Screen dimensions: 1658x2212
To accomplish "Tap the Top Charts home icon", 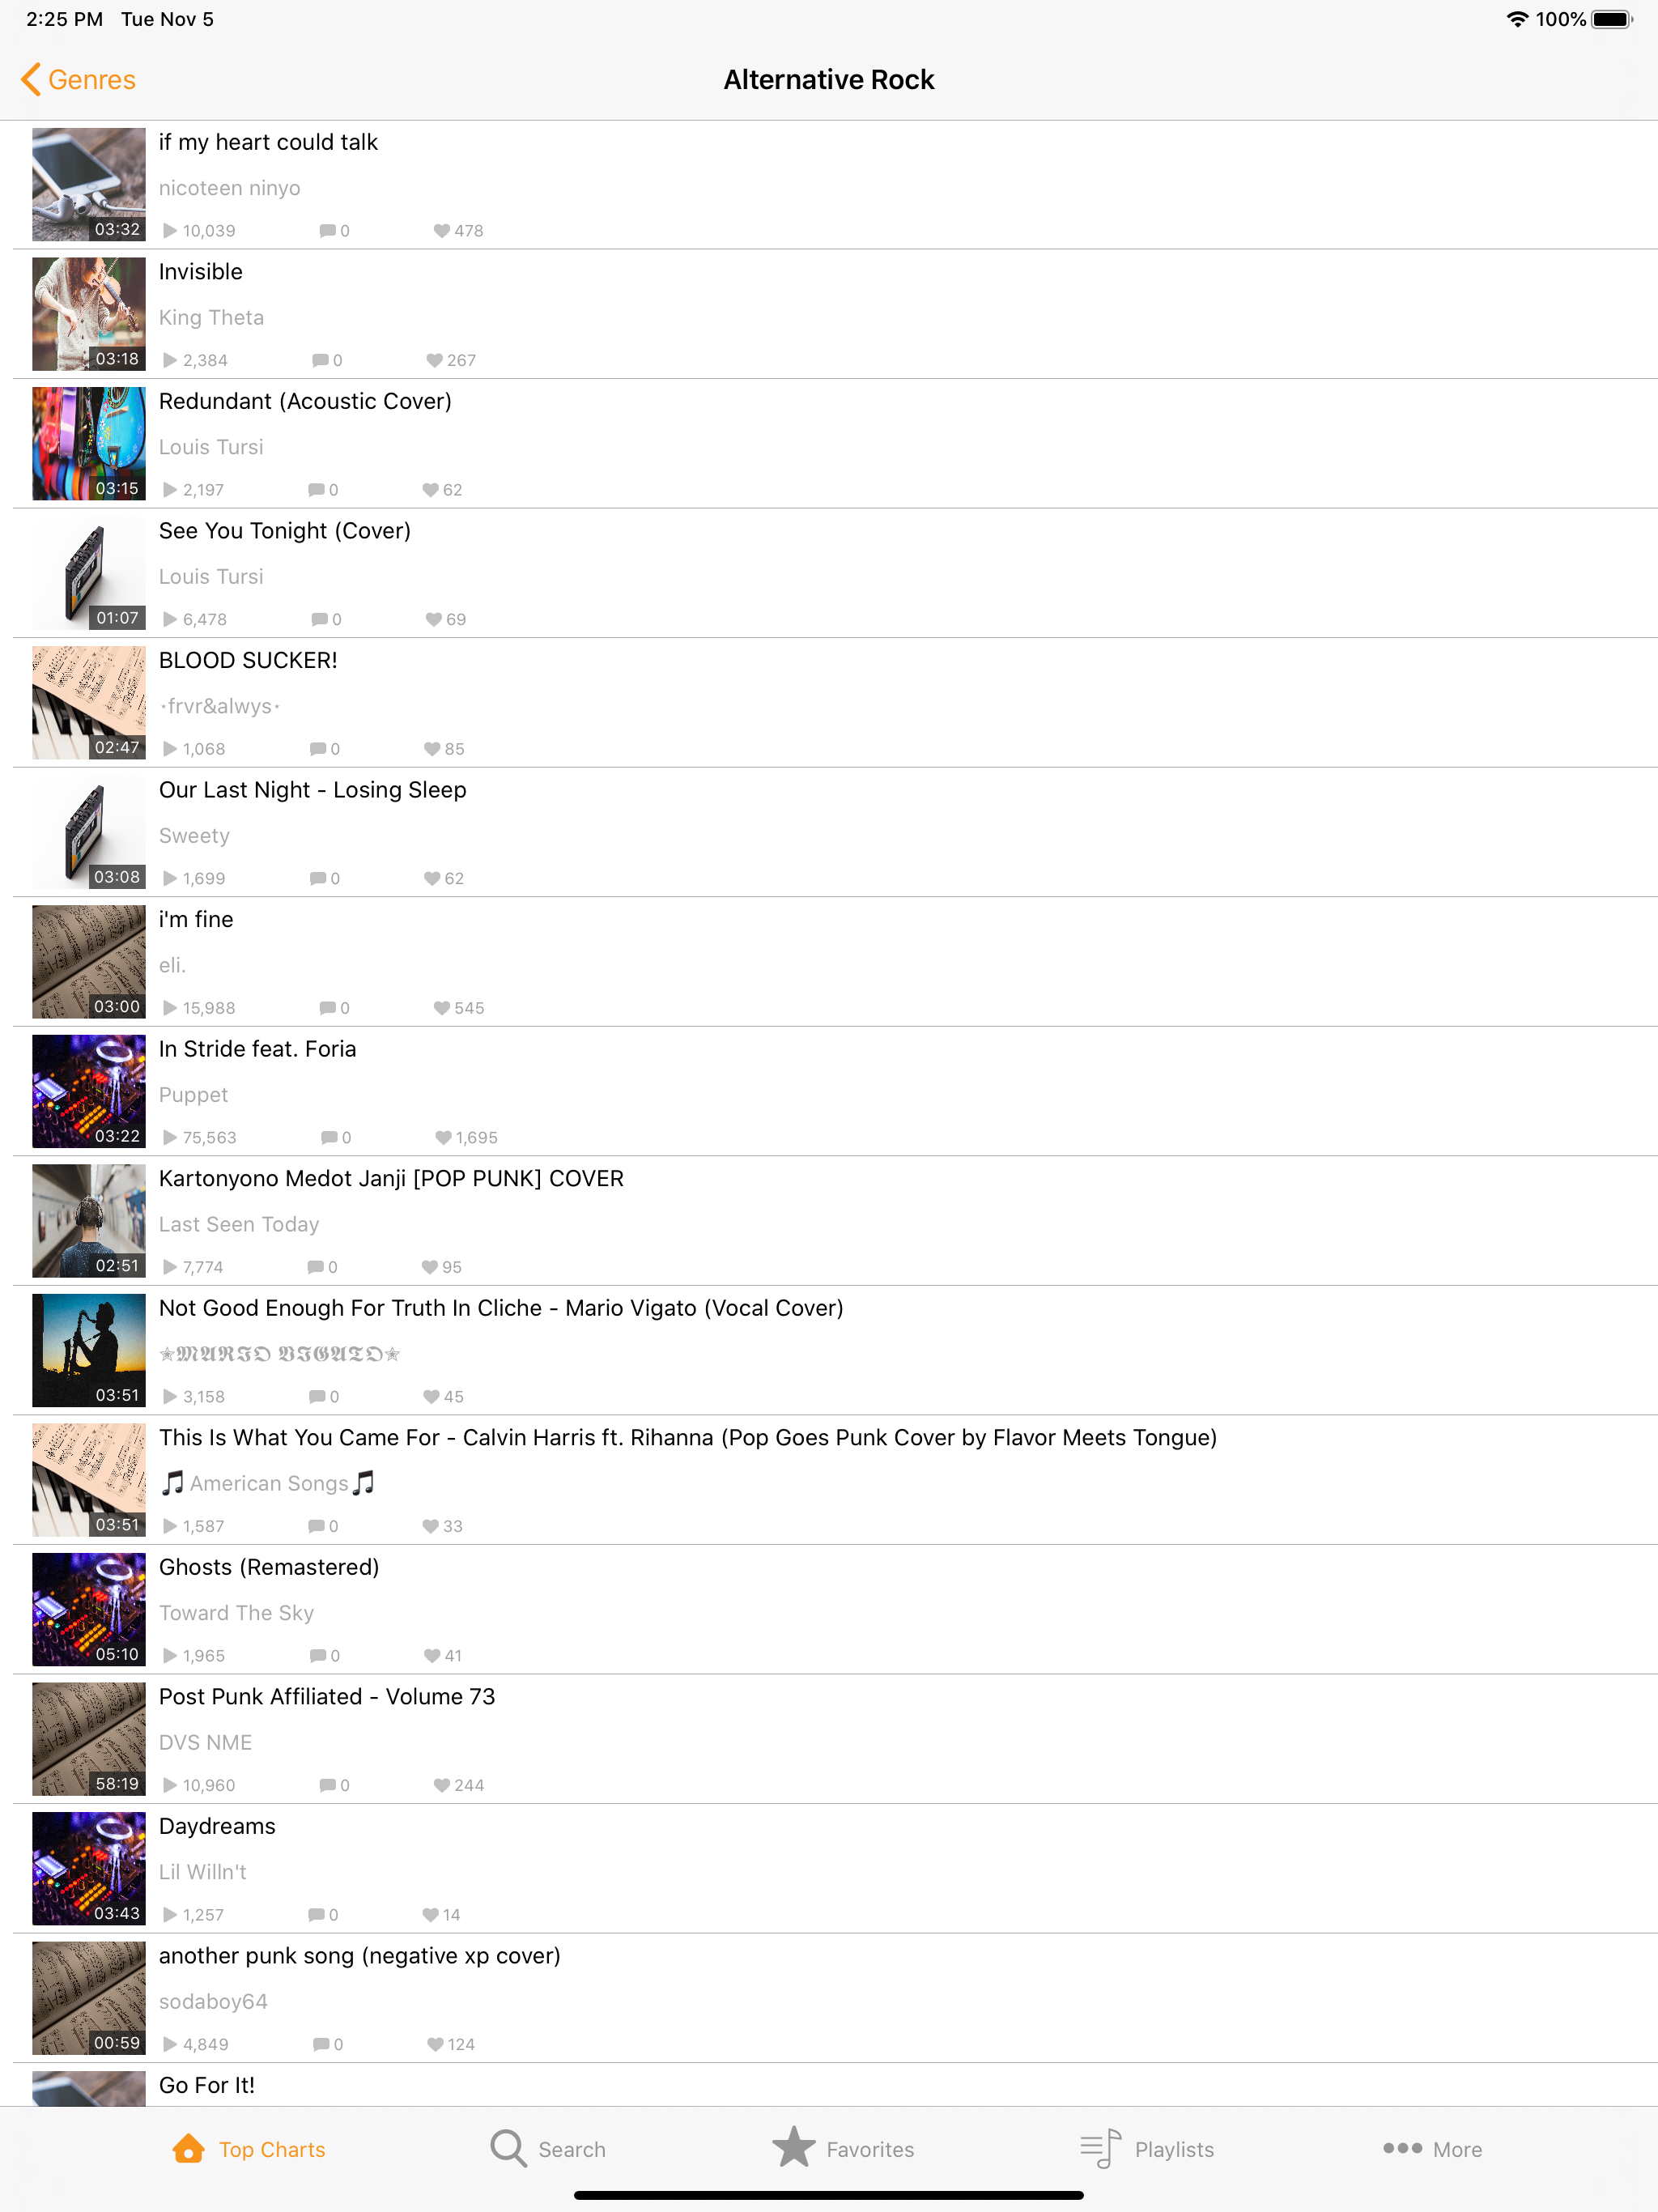I will click(x=188, y=2148).
